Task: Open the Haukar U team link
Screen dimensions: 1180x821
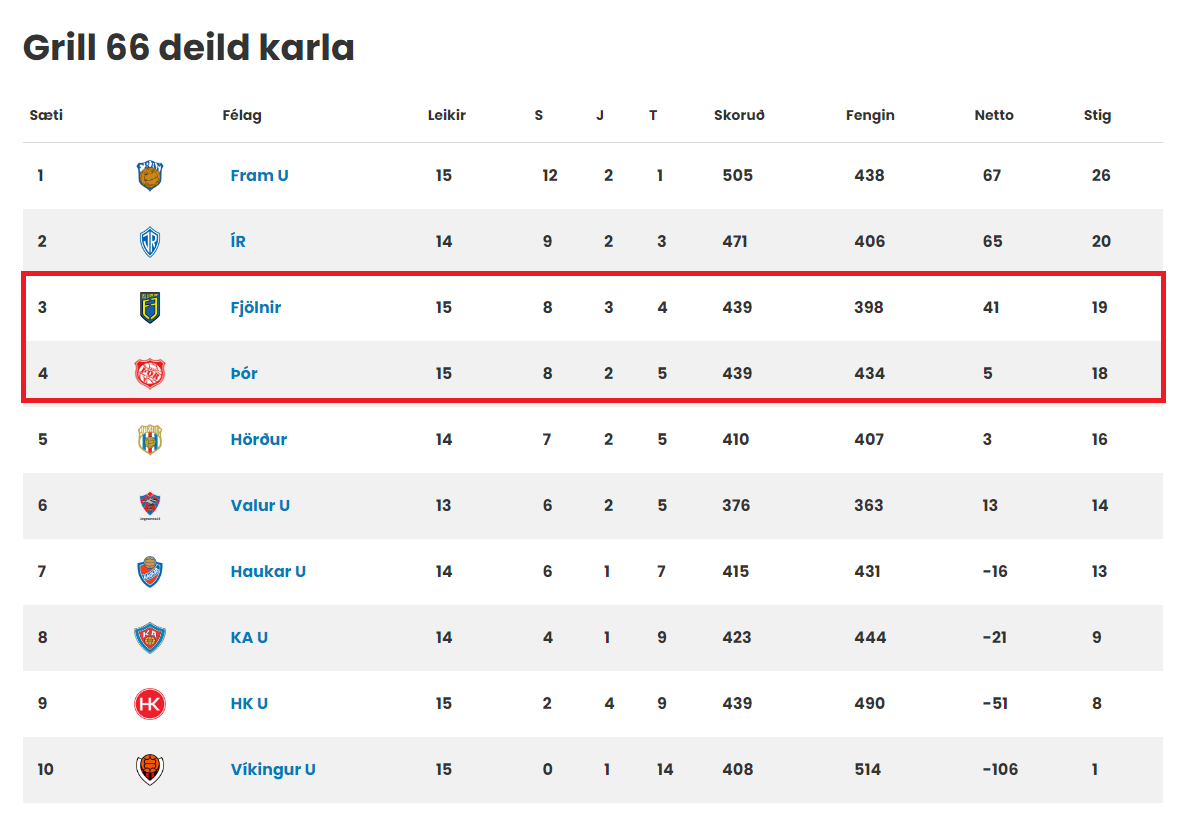Action: pyautogui.click(x=268, y=571)
